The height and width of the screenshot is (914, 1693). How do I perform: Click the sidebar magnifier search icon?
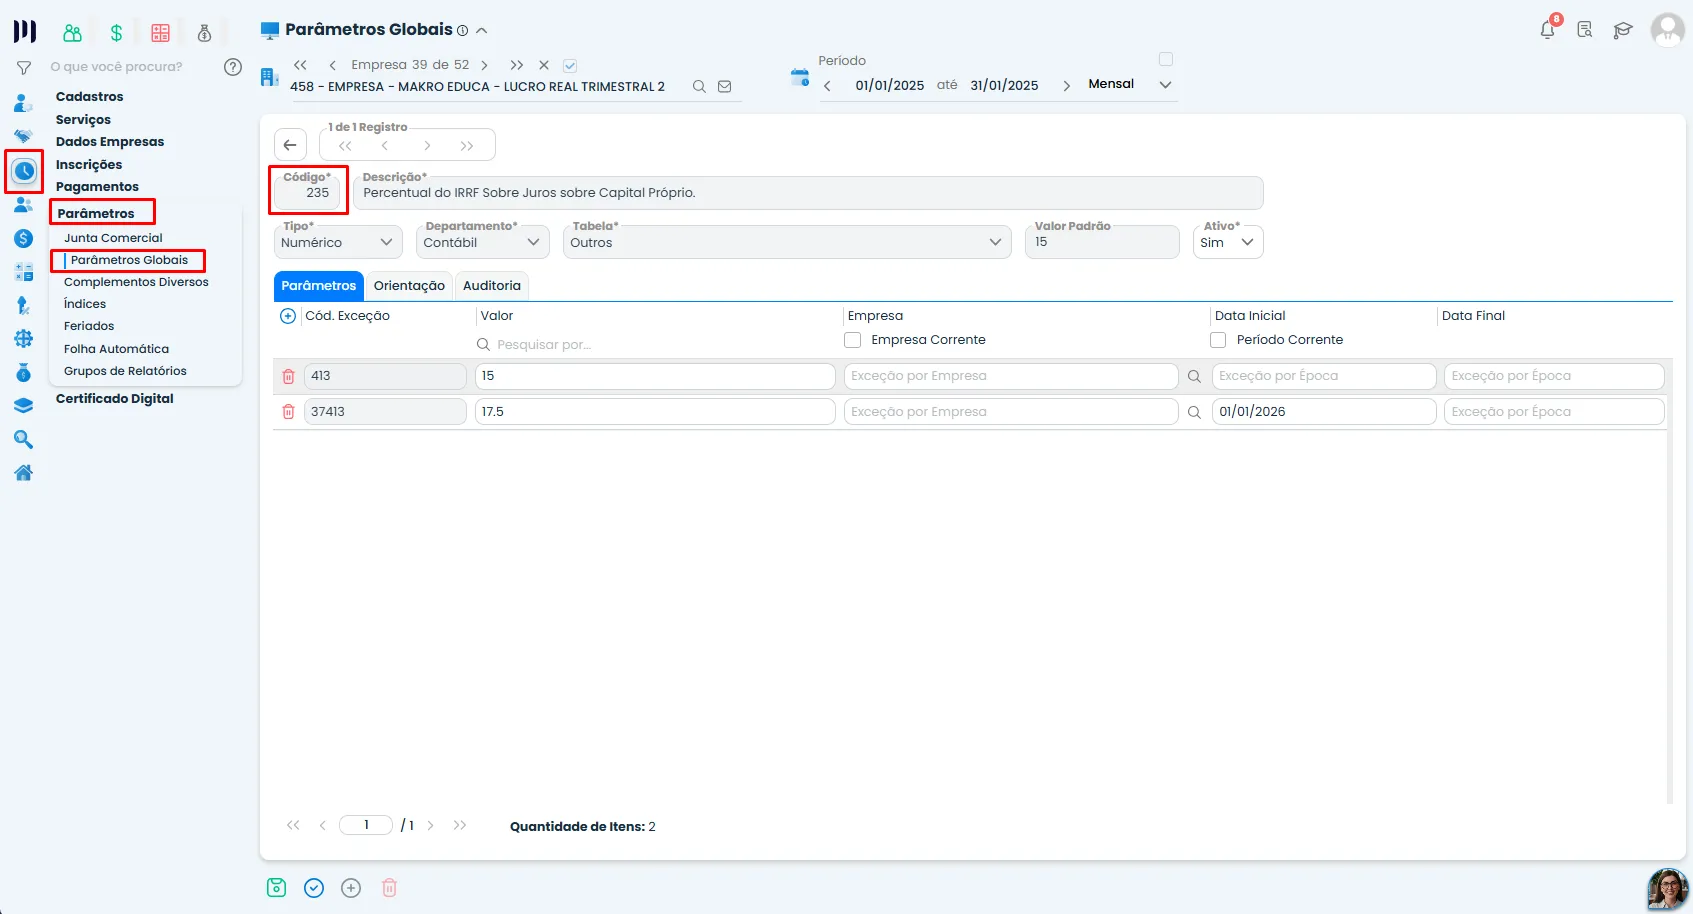click(24, 440)
